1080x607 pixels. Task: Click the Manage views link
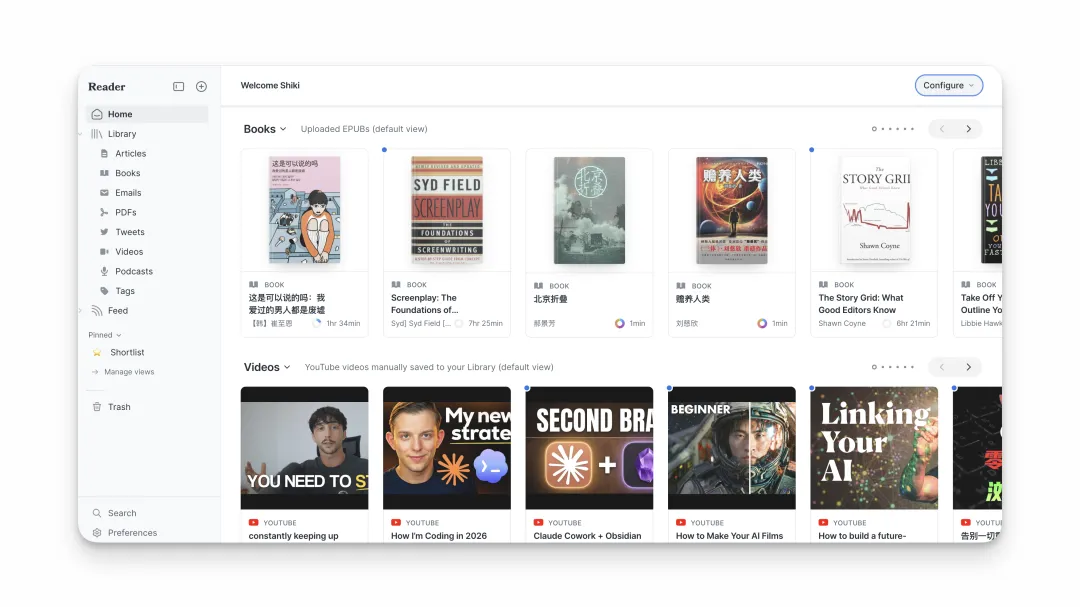click(x=129, y=372)
